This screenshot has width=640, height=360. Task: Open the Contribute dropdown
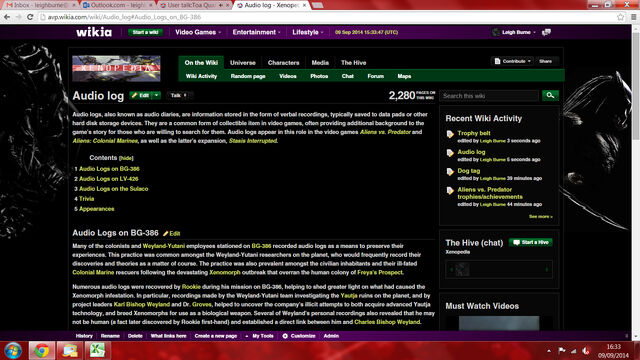pyautogui.click(x=513, y=61)
